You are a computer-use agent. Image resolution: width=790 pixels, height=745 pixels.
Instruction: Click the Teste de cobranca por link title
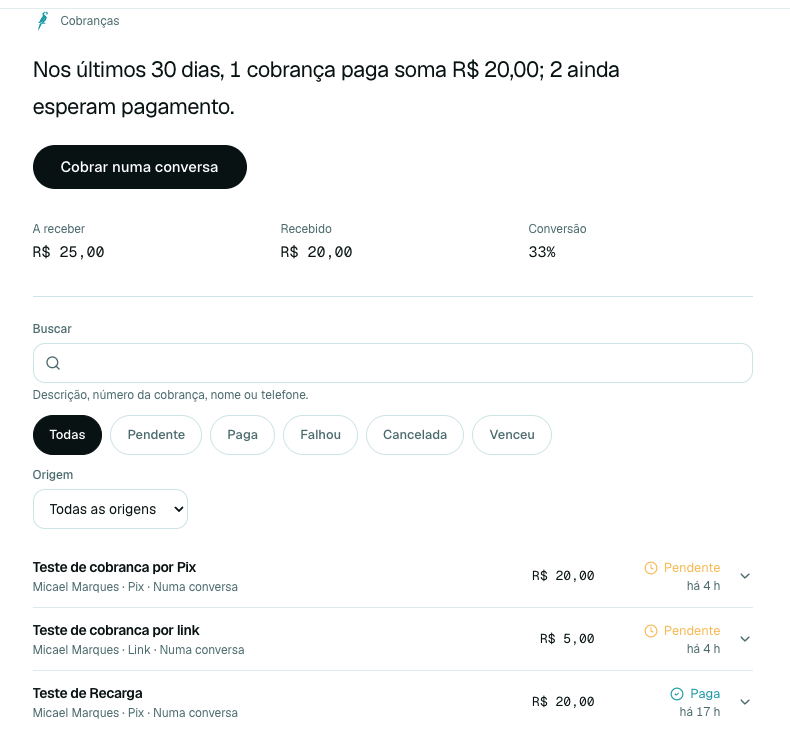[x=116, y=630]
